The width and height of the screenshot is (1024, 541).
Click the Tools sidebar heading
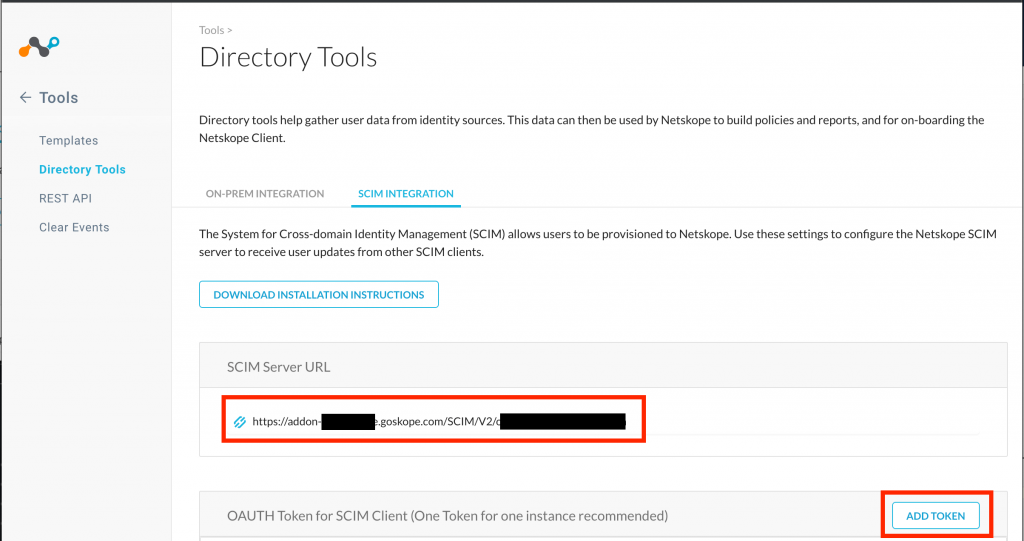(x=59, y=97)
